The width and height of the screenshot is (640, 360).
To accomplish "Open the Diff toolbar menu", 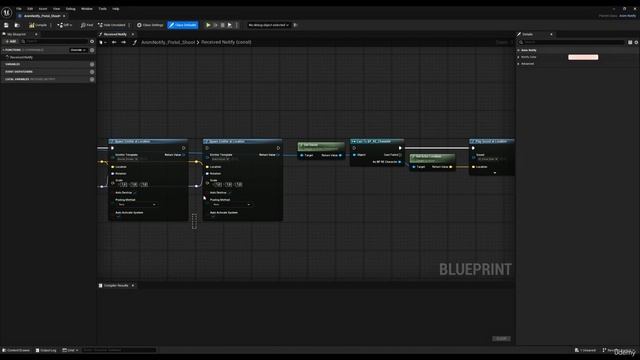I will coord(64,25).
